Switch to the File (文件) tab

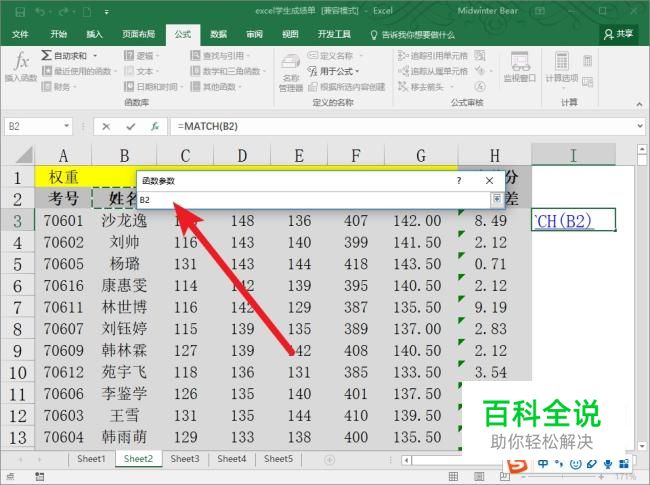pos(20,34)
